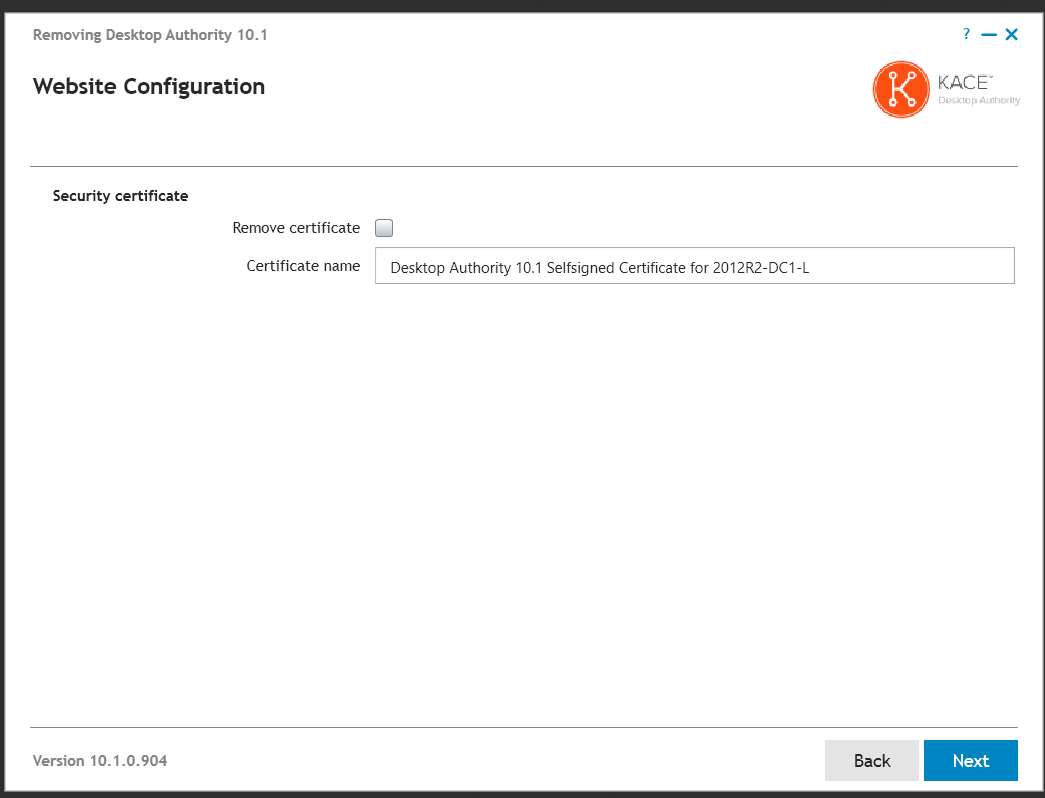Click the Version 10.1.0.904 text
Viewport: 1045px width, 798px height.
pos(100,761)
